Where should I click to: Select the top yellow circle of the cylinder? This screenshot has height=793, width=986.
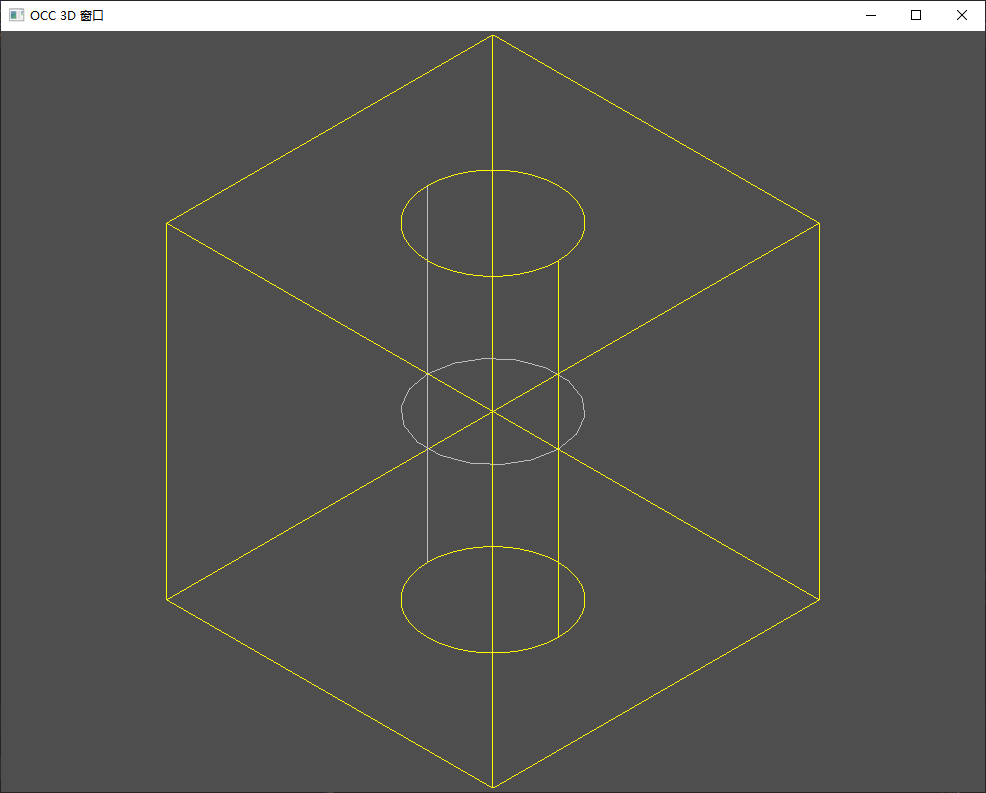coord(493,223)
